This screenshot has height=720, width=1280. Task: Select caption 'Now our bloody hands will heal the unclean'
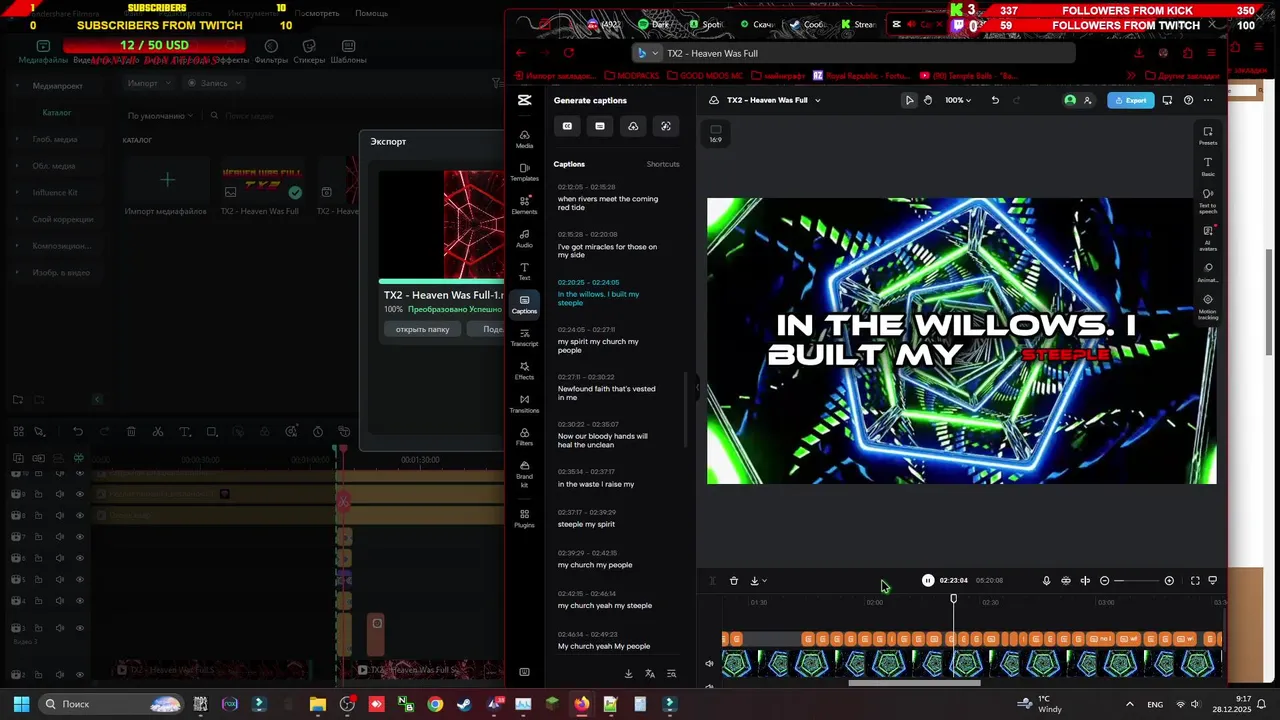(x=603, y=440)
